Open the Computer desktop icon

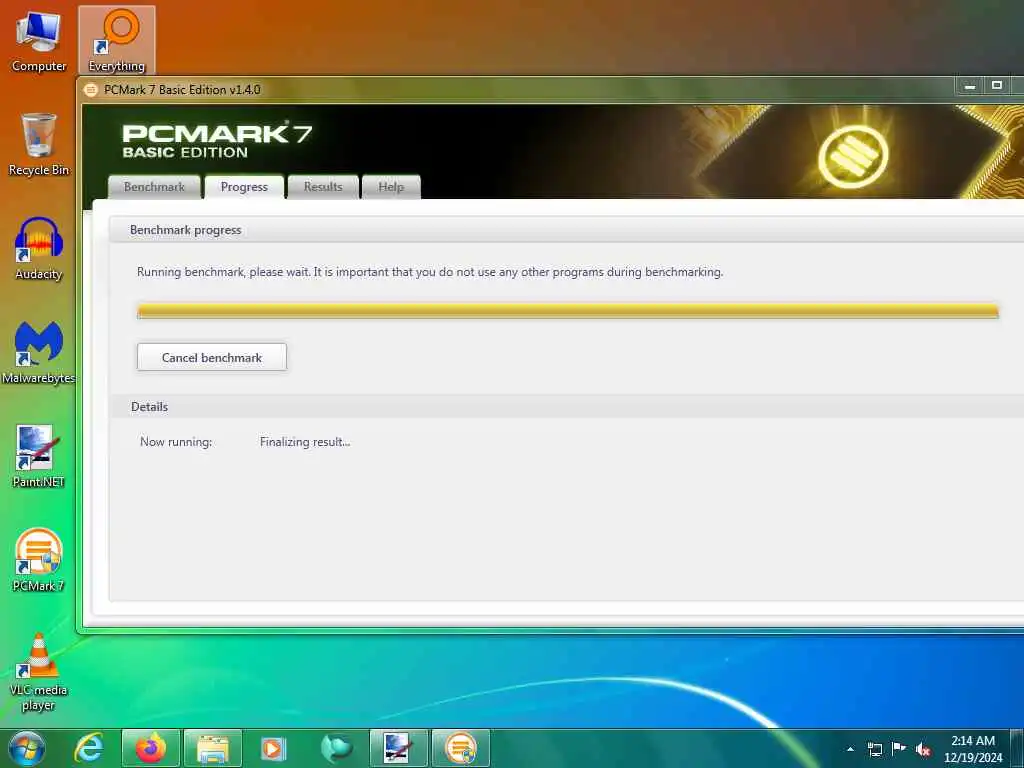39,40
